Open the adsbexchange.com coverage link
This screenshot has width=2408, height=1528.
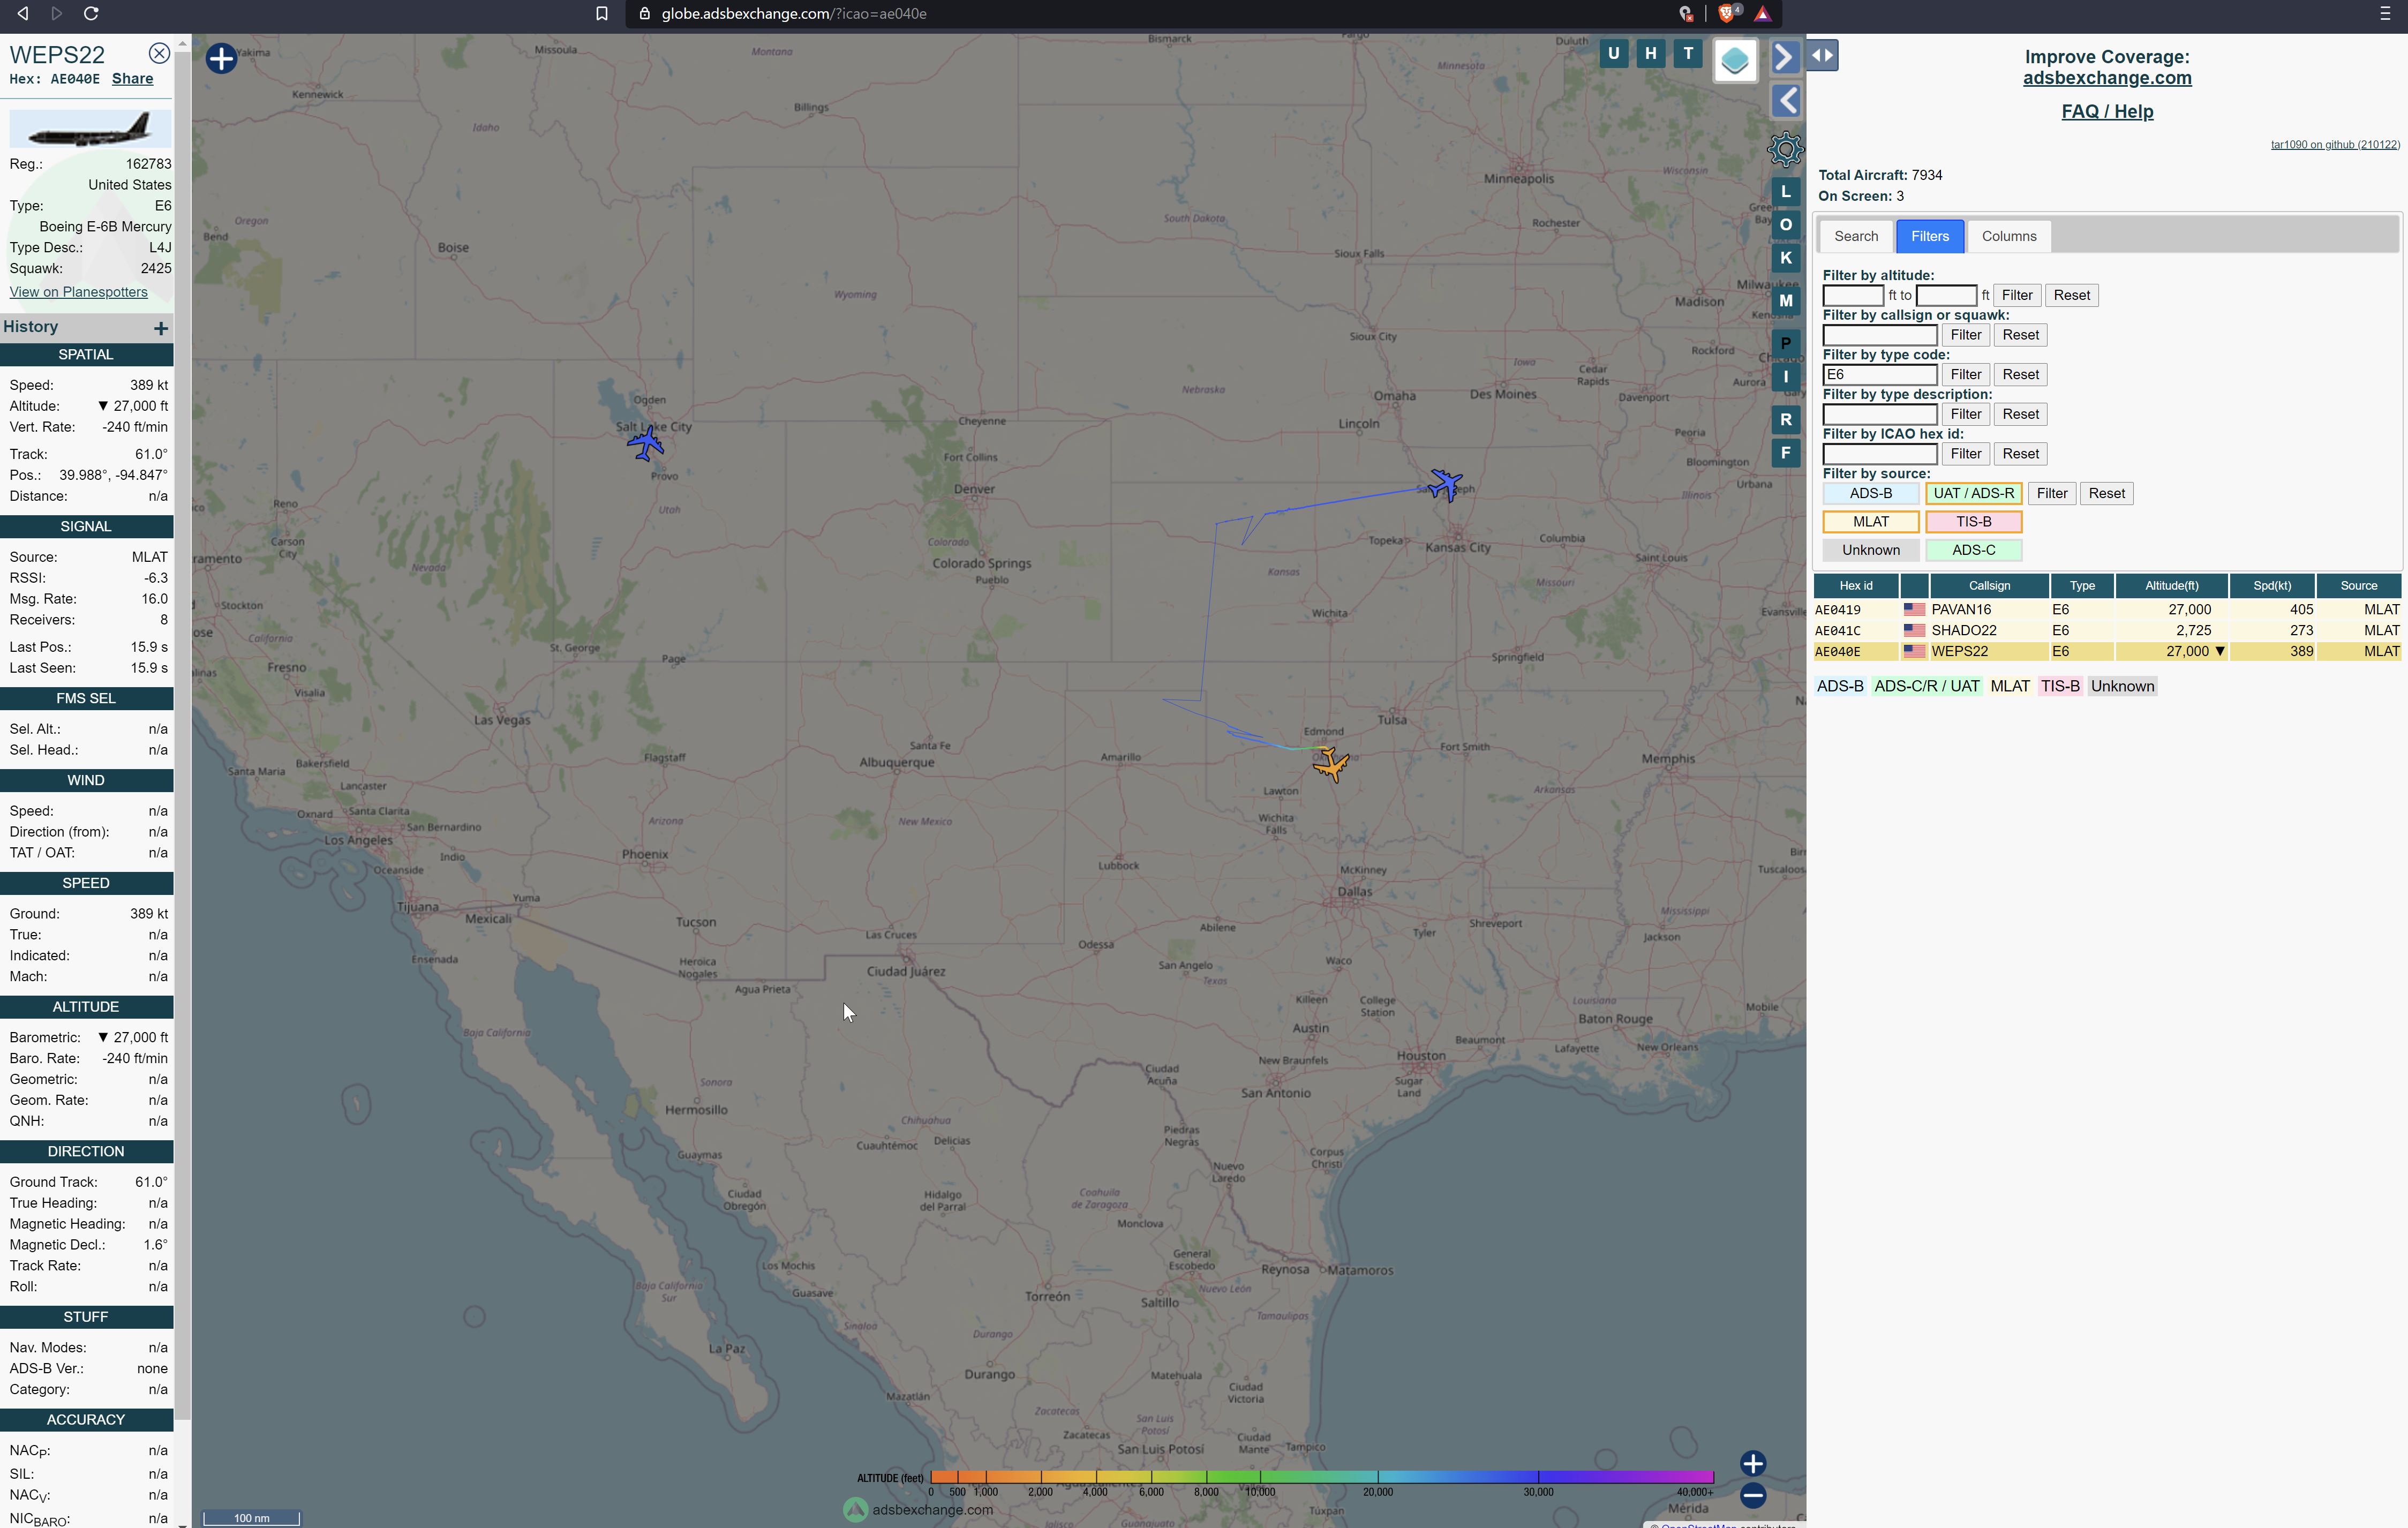pyautogui.click(x=2107, y=78)
